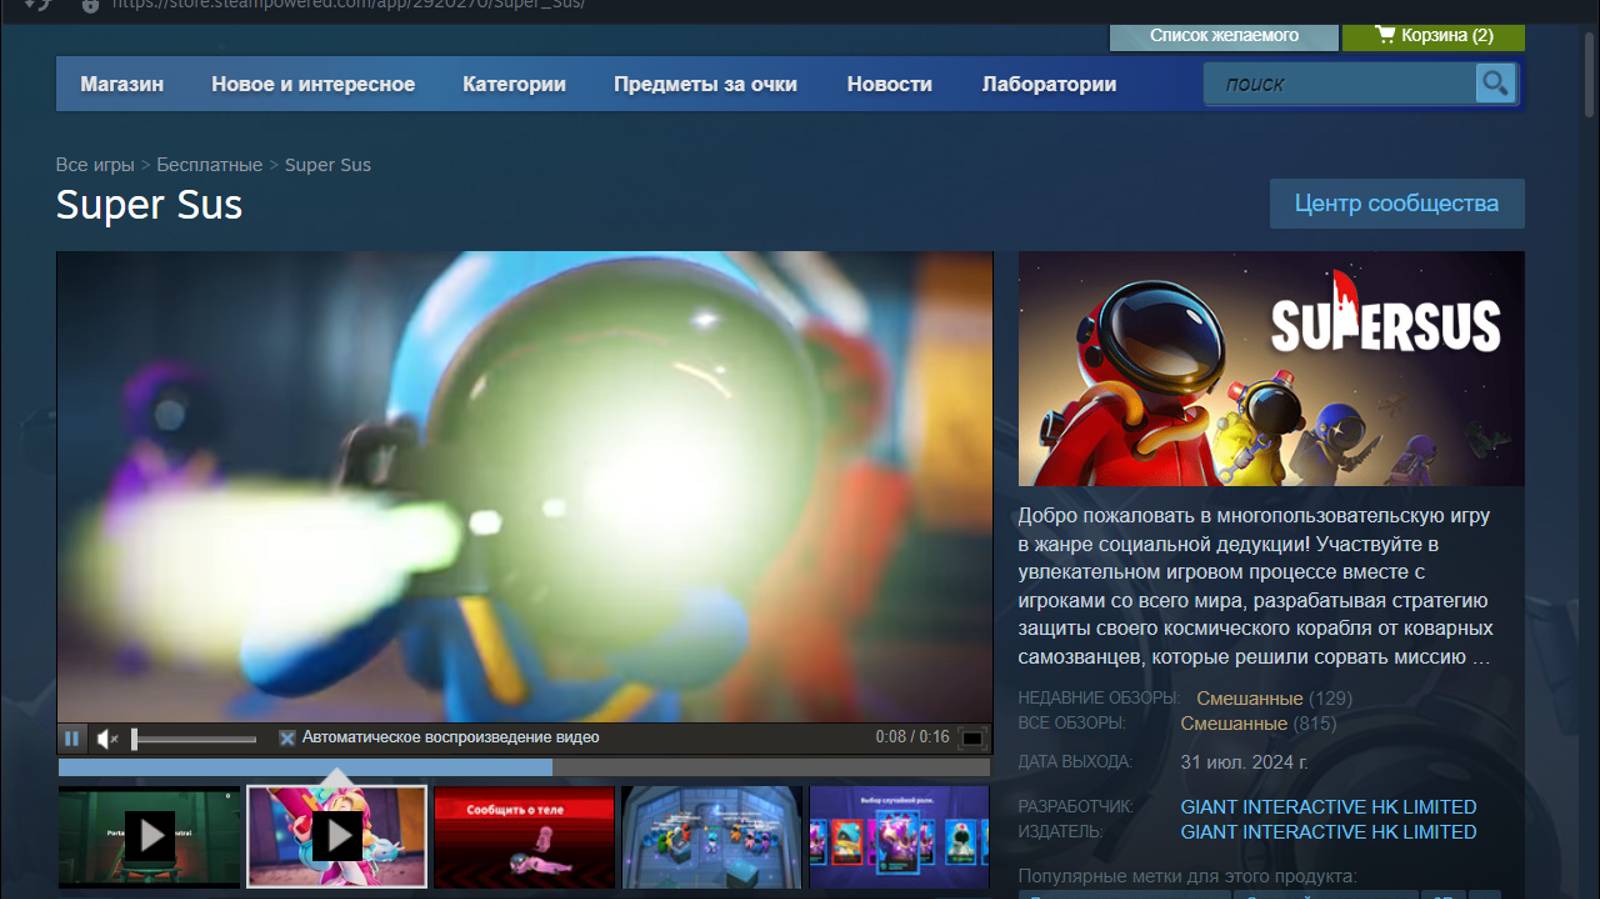Screen dimensions: 1600x899
Task: Open the Категории menu
Action: pos(514,84)
